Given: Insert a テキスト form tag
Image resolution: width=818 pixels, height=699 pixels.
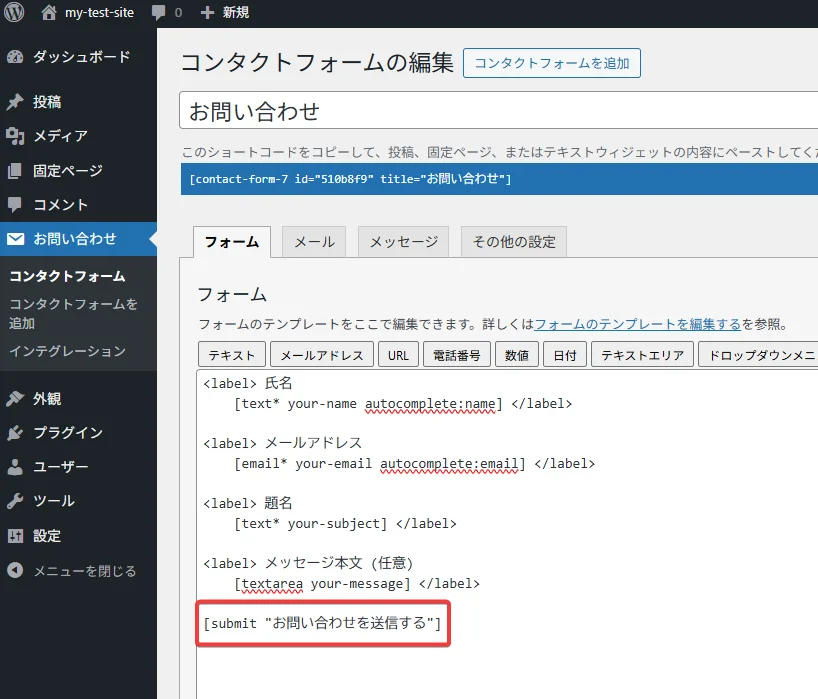Looking at the screenshot, I should pyautogui.click(x=232, y=355).
